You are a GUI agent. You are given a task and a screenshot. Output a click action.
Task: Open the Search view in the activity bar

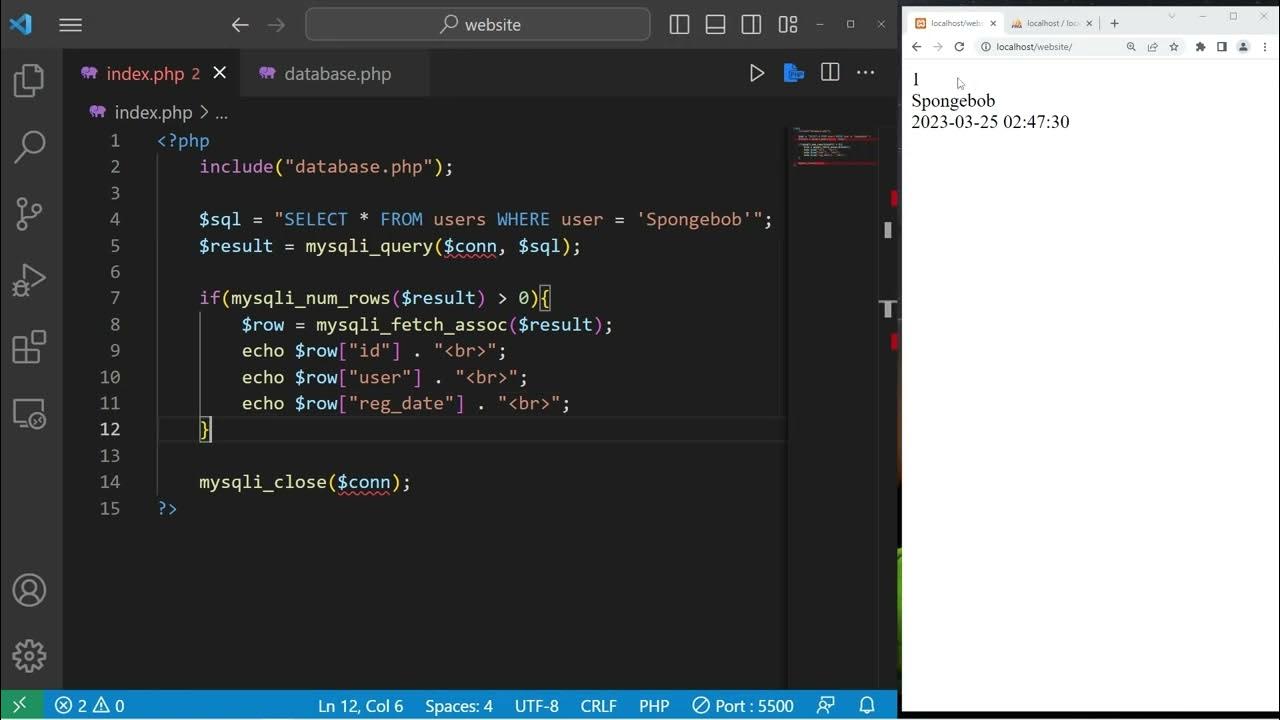29,147
